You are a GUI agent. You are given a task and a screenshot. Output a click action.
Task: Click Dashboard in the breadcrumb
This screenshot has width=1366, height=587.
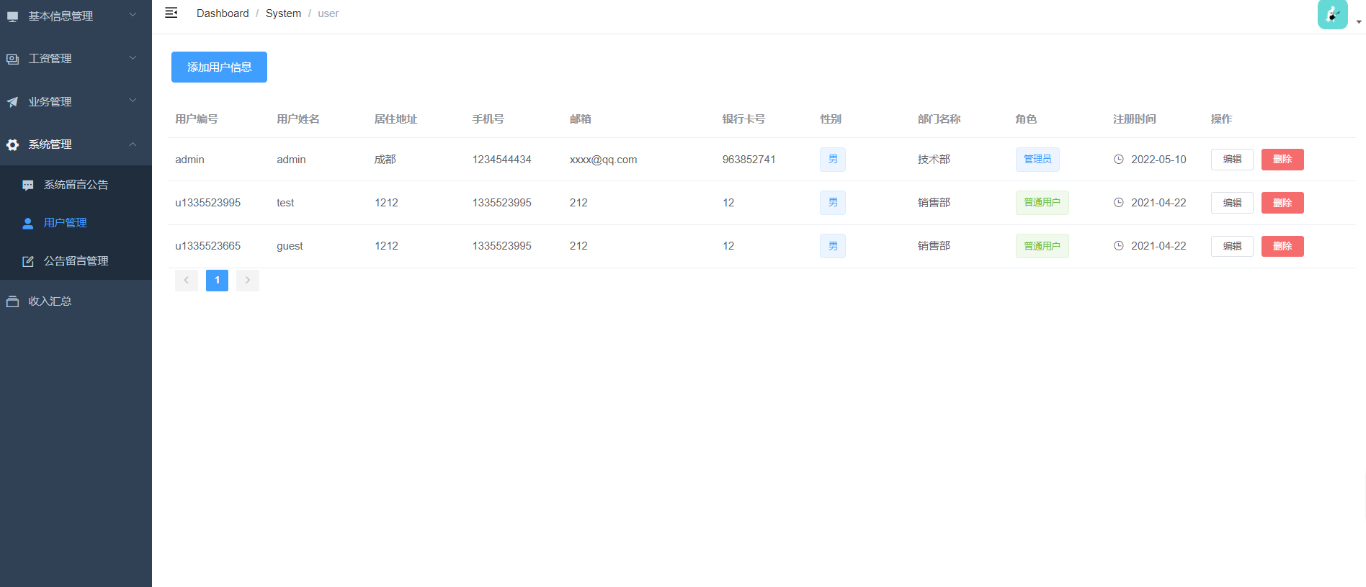click(x=222, y=13)
